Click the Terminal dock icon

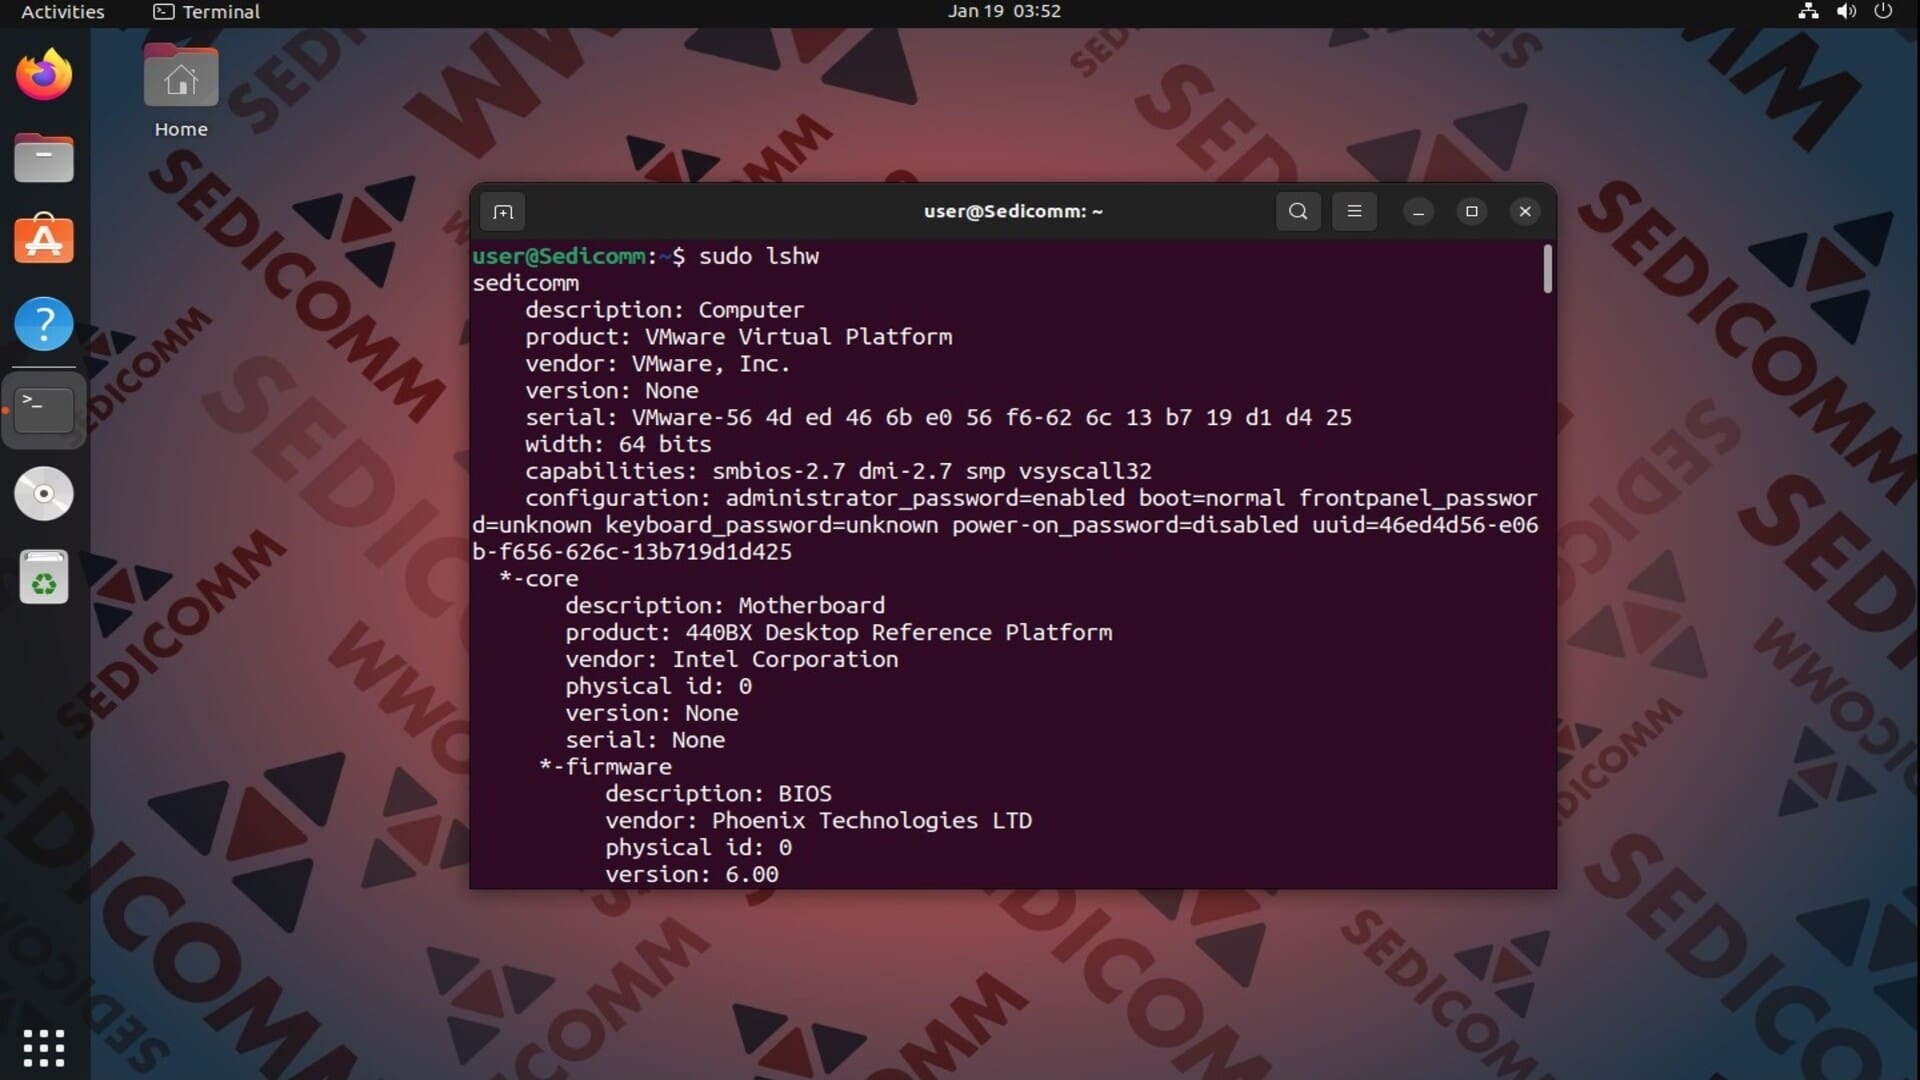44,409
